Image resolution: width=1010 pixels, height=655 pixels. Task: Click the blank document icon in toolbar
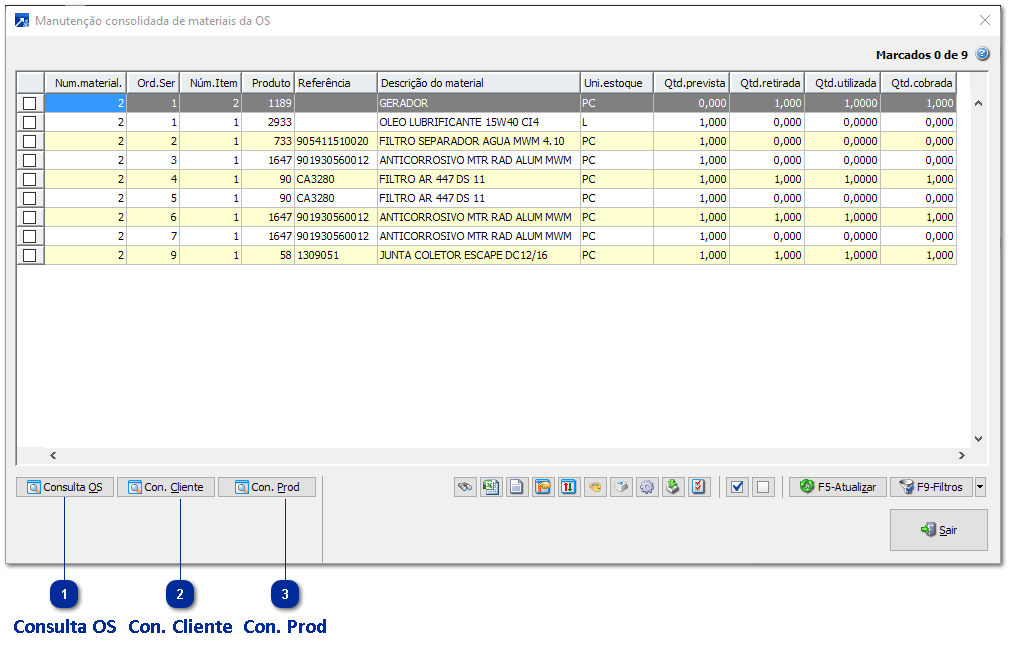pyautogui.click(x=516, y=487)
